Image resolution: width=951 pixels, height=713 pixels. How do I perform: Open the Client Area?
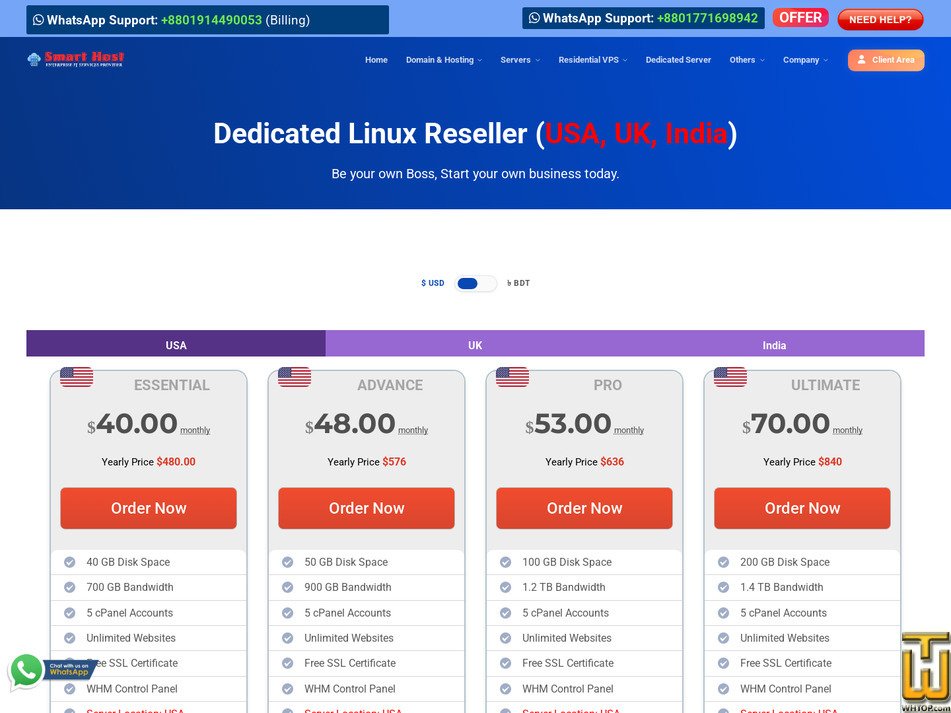tap(886, 60)
